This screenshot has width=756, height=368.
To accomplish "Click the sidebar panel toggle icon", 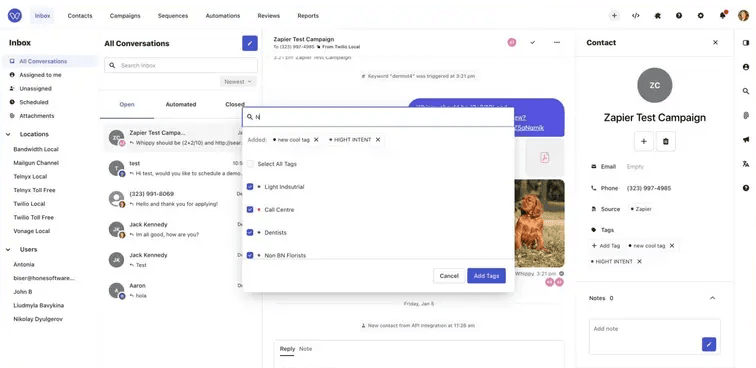I will 746,43.
